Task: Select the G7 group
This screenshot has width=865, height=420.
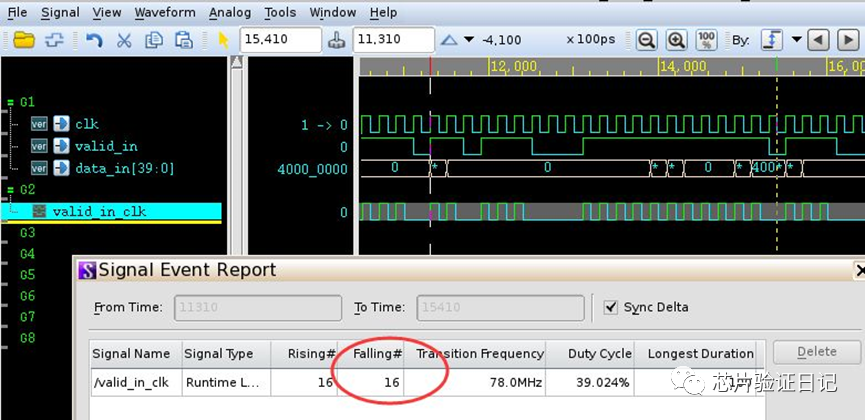Action: coord(28,317)
